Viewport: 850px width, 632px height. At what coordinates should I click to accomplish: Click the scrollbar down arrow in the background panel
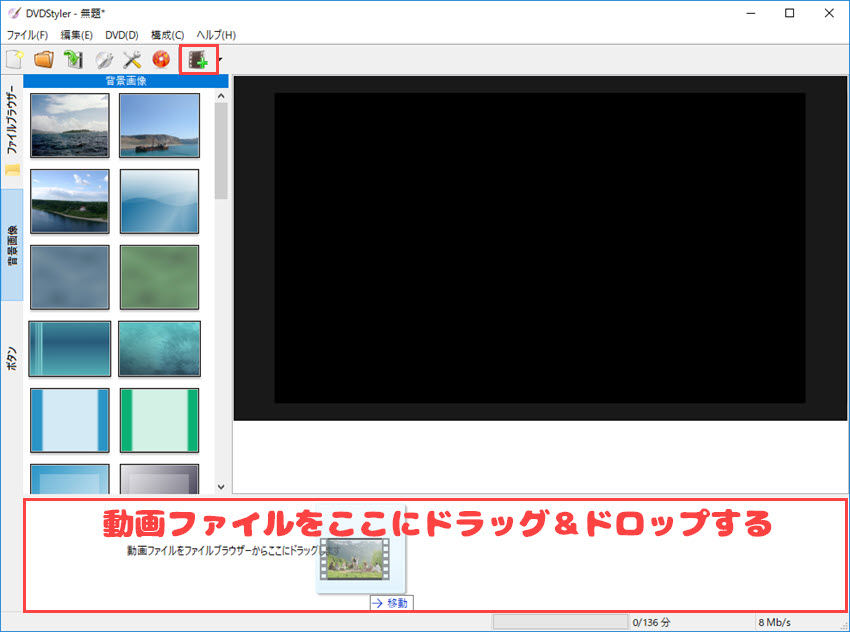pos(221,486)
